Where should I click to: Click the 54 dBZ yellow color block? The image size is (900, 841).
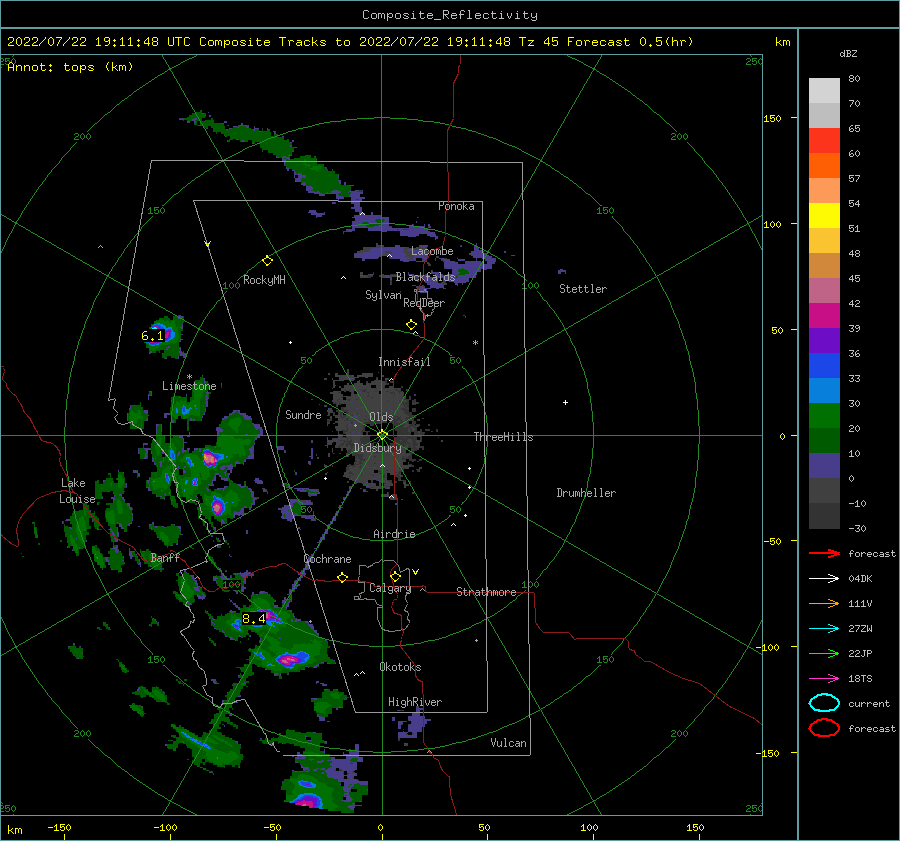click(824, 215)
